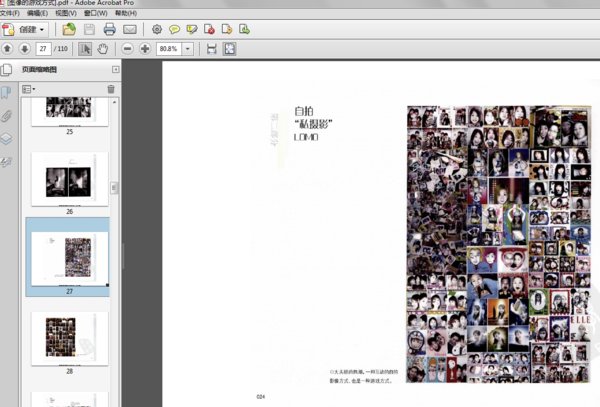Select page 26 thumbnail

pos(69,179)
